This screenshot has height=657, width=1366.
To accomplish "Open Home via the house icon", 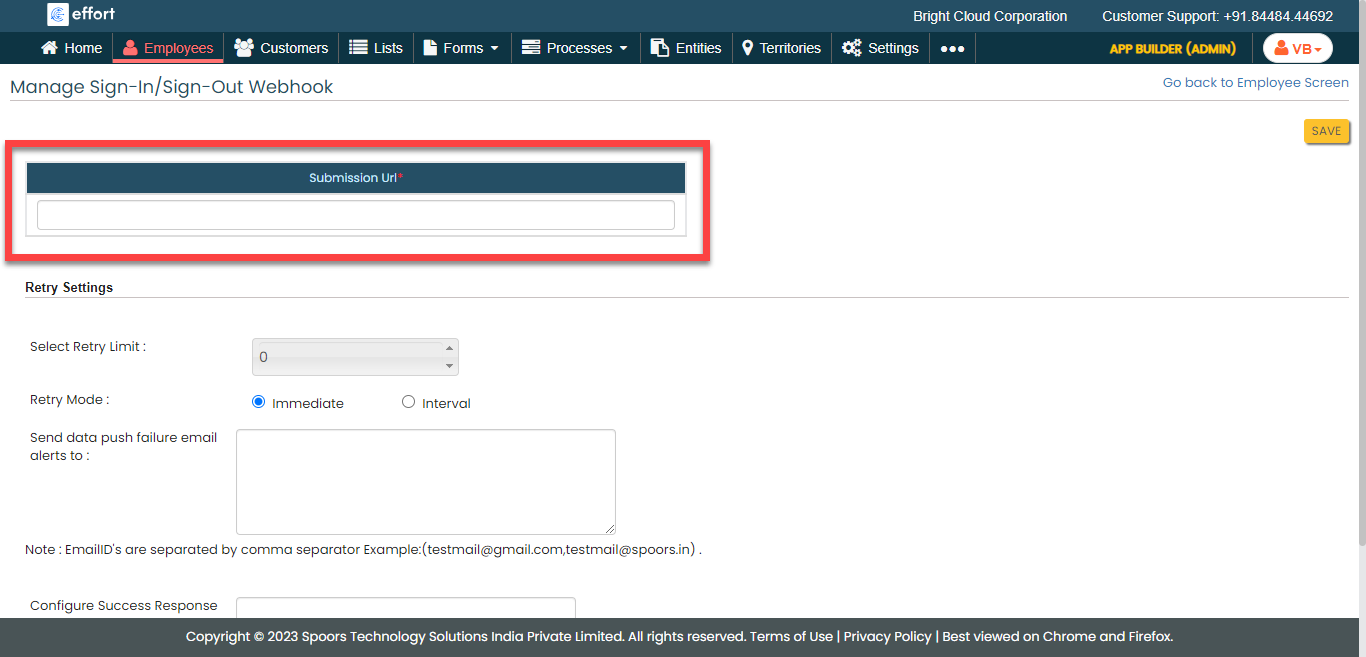I will pyautogui.click(x=49, y=48).
